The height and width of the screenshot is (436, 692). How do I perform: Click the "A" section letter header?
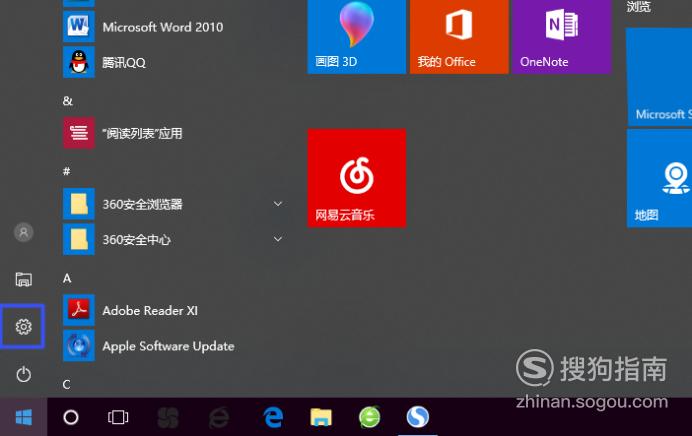(x=67, y=278)
